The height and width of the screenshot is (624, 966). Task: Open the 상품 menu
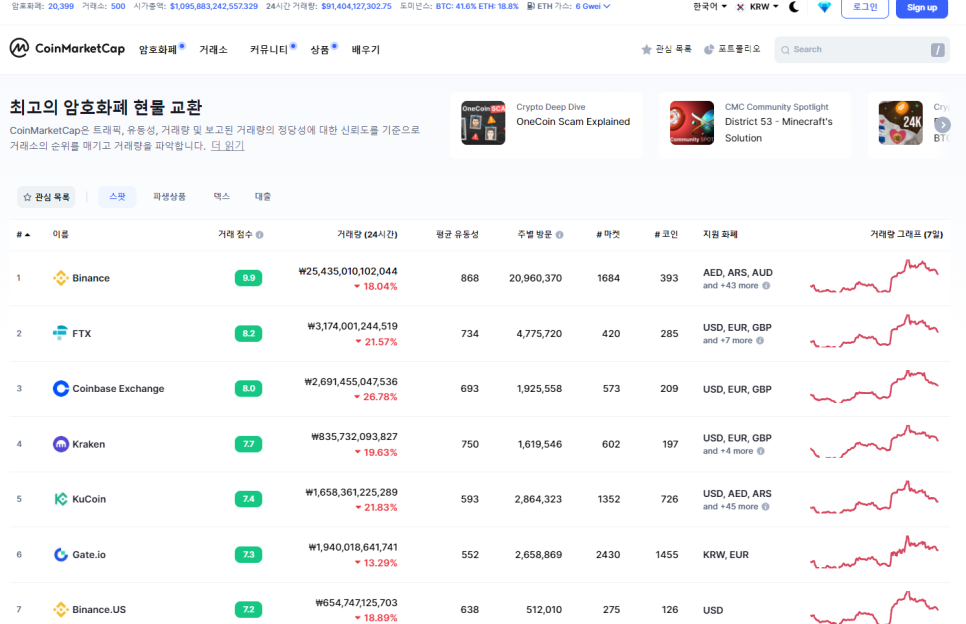tap(320, 49)
